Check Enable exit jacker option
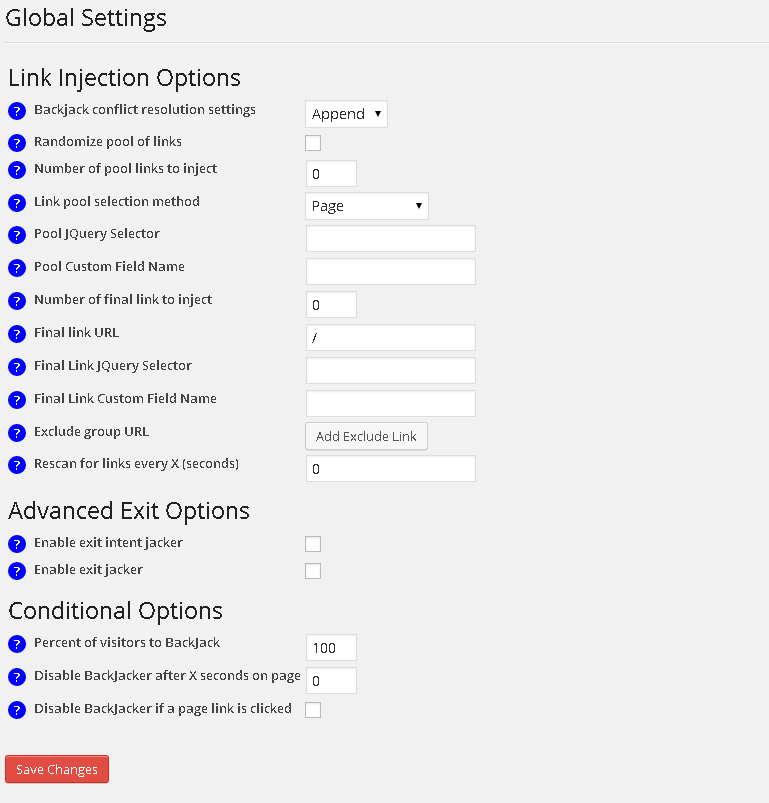 coord(313,571)
